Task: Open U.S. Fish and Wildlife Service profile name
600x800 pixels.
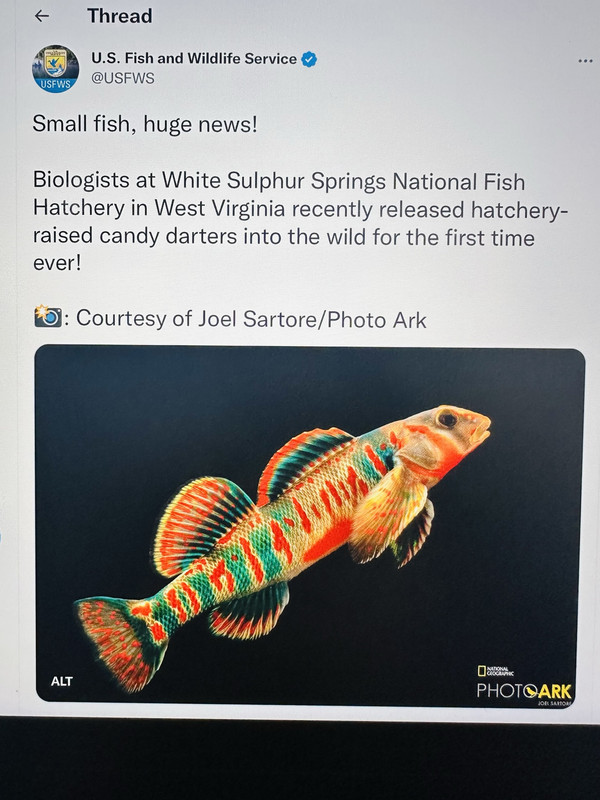Action: tap(194, 59)
